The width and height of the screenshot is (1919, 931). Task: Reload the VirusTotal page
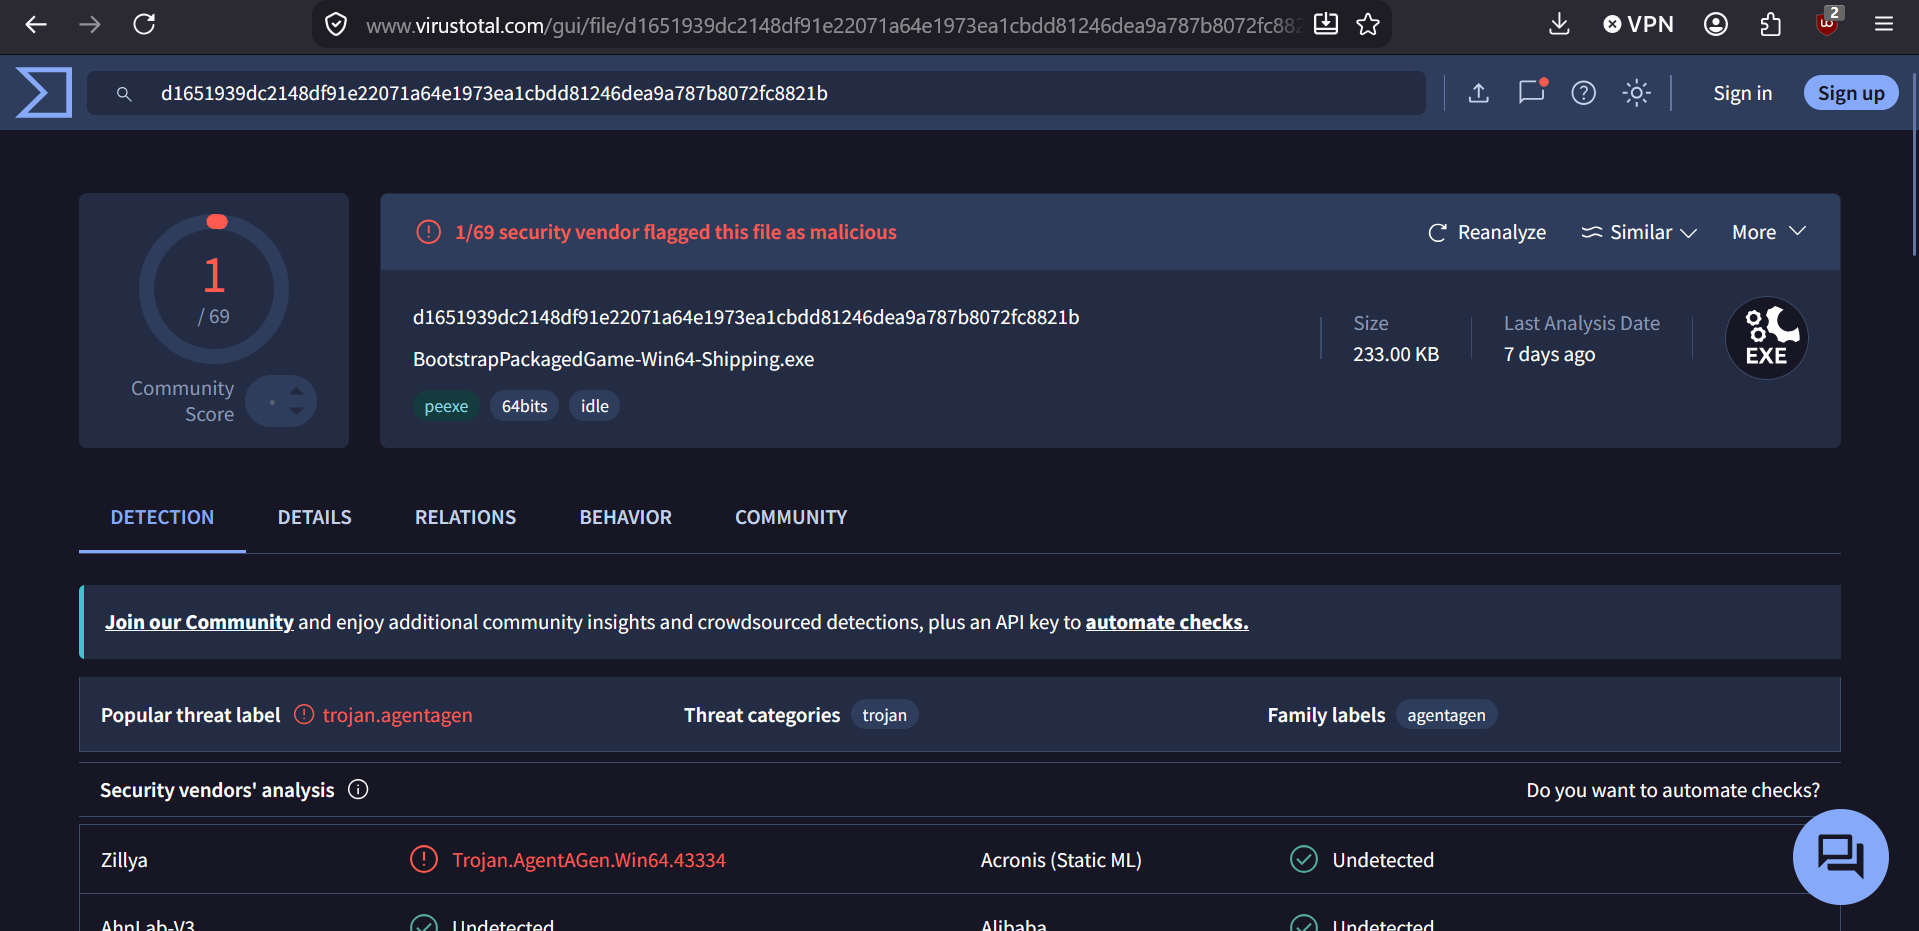(x=144, y=24)
